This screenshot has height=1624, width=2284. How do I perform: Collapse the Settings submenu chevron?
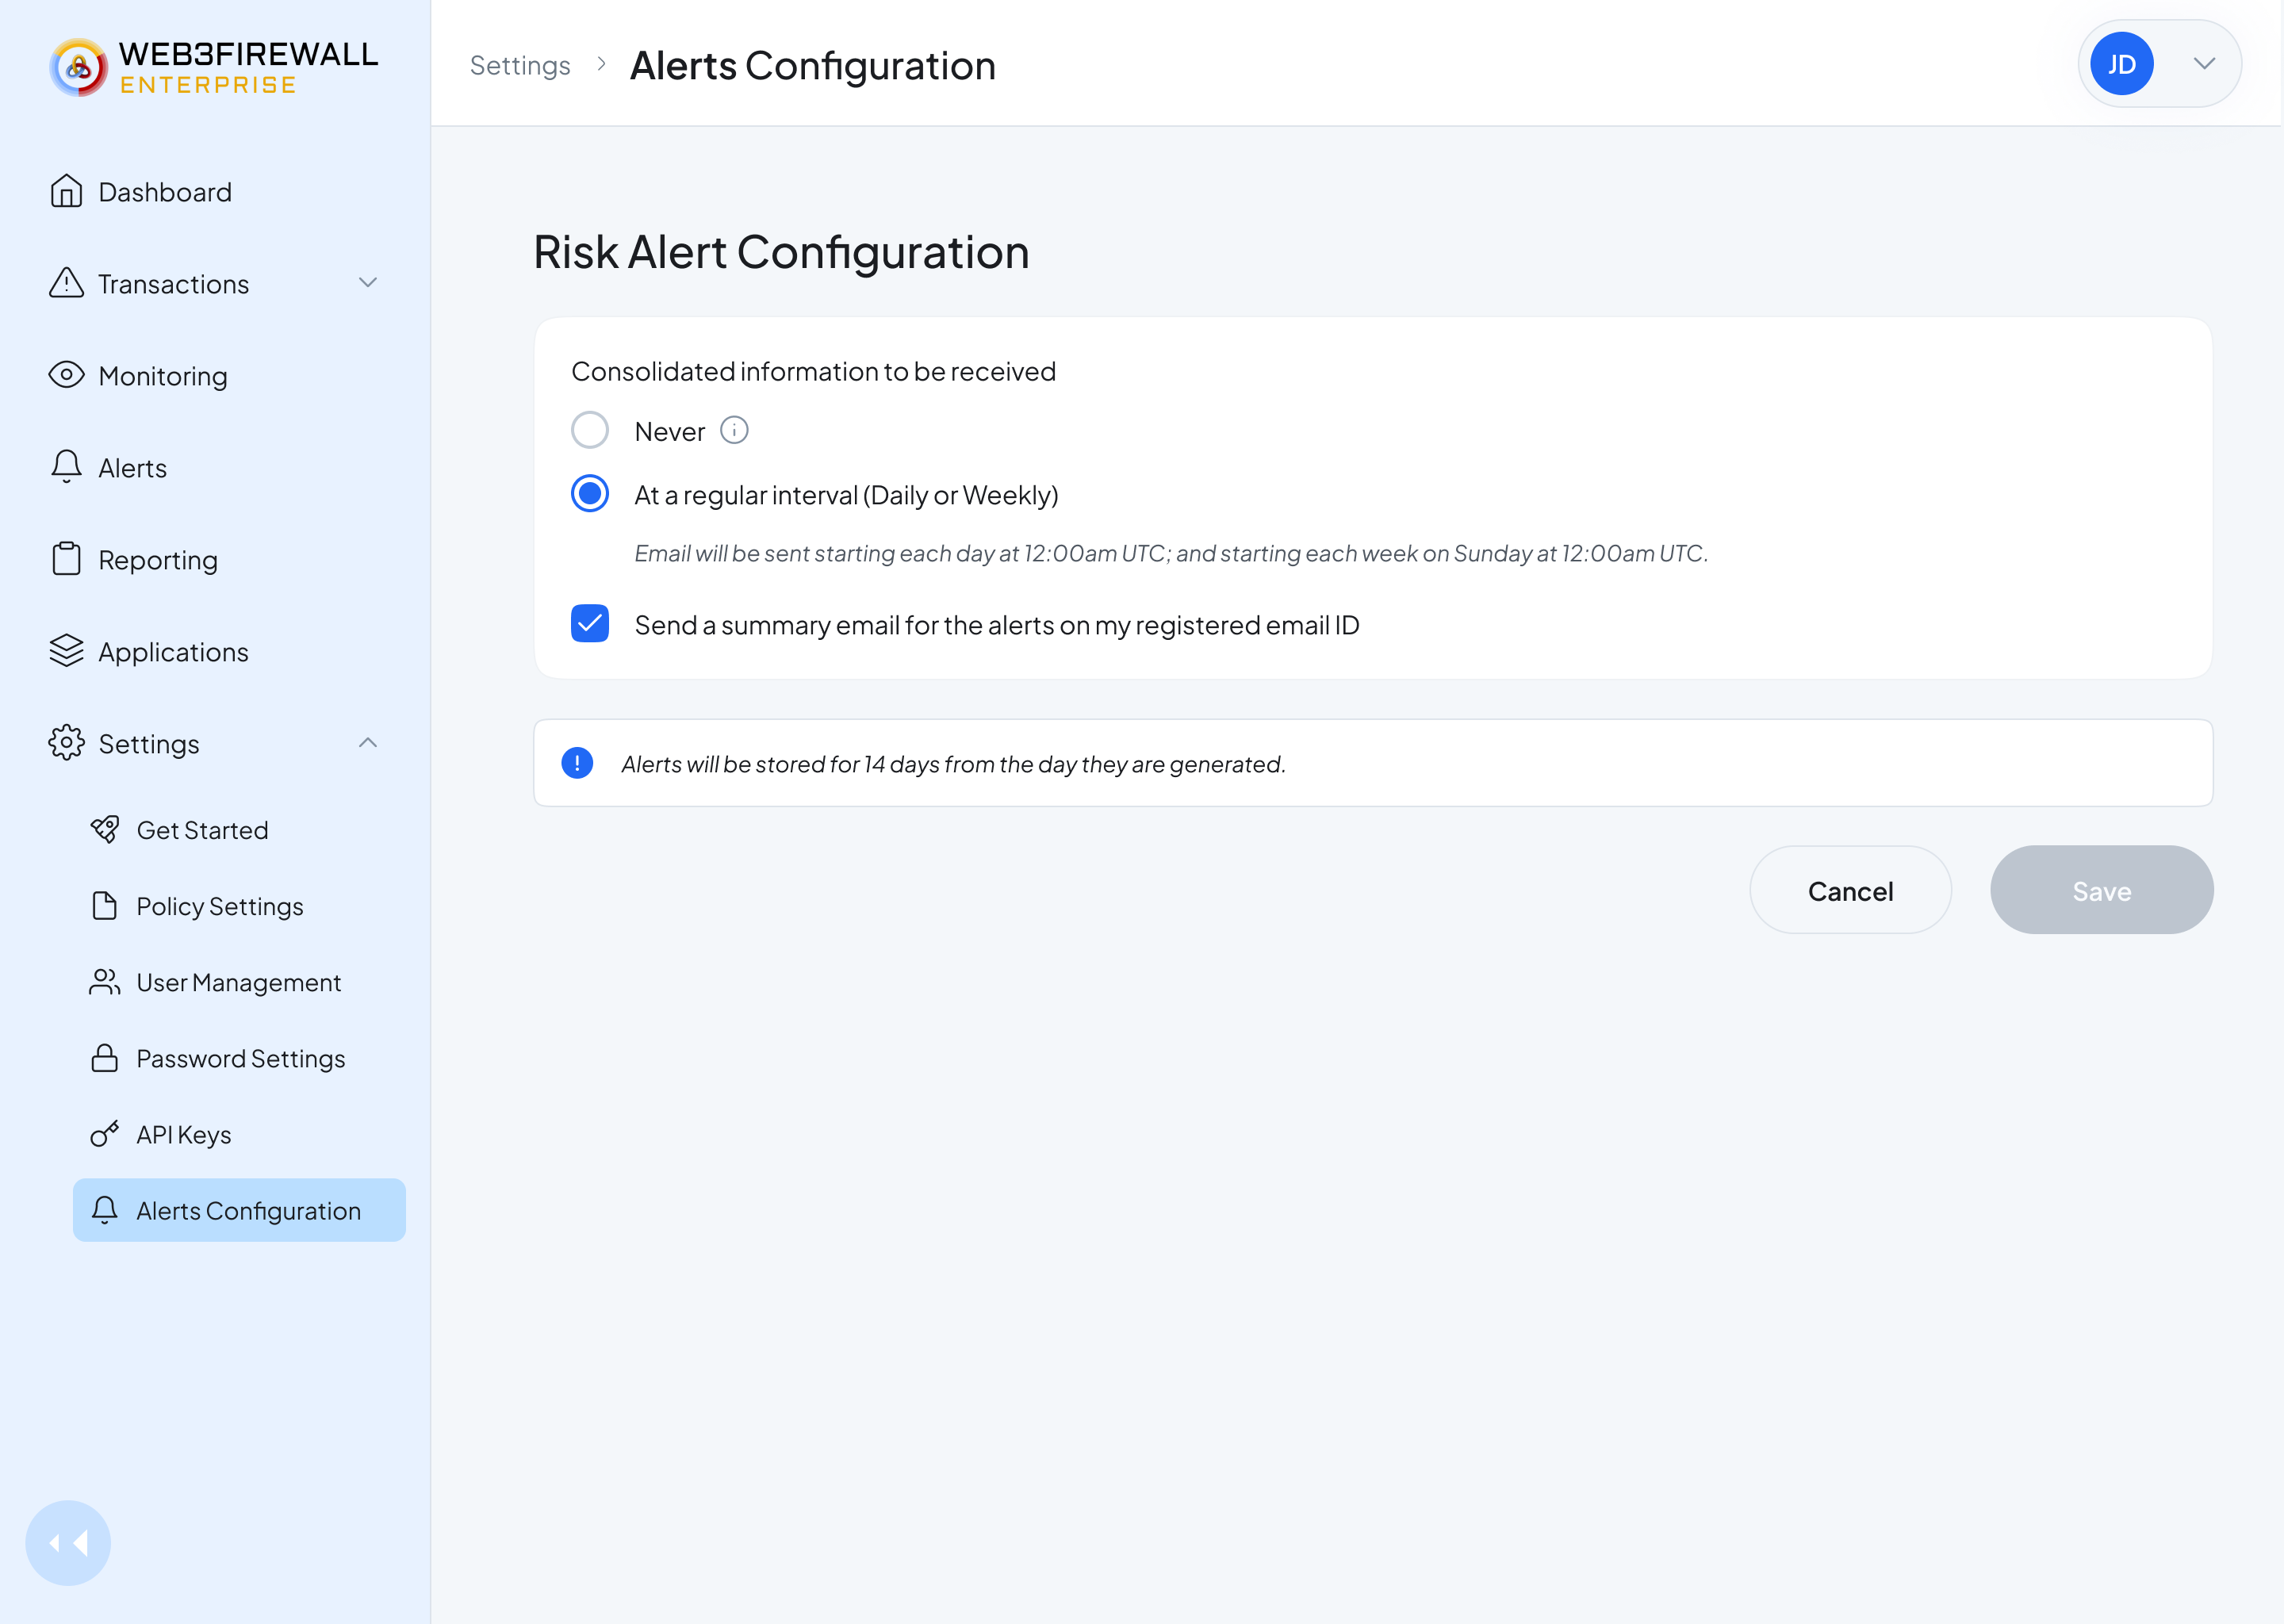(x=368, y=743)
